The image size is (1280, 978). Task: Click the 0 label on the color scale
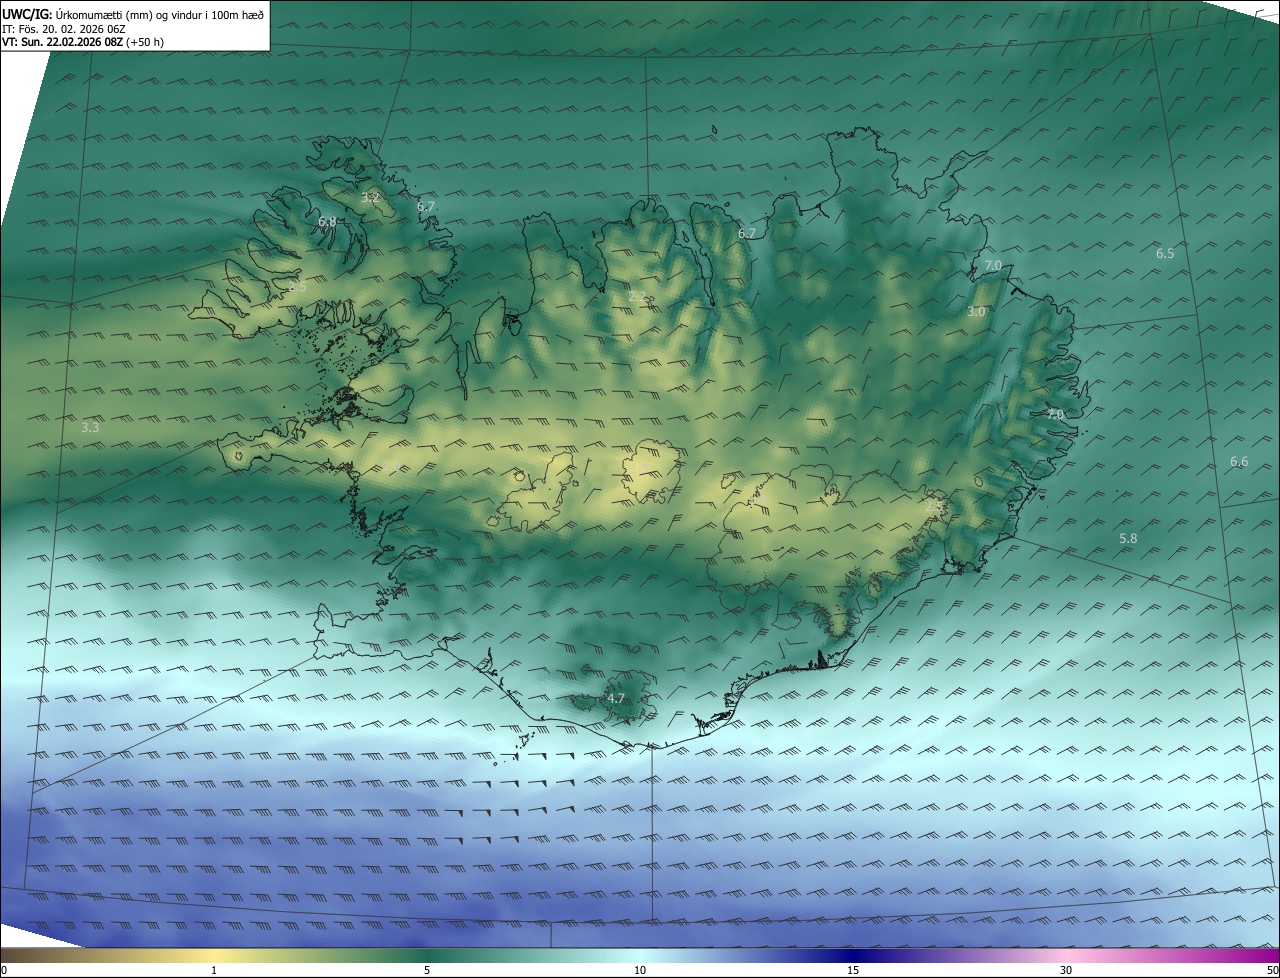(4, 970)
